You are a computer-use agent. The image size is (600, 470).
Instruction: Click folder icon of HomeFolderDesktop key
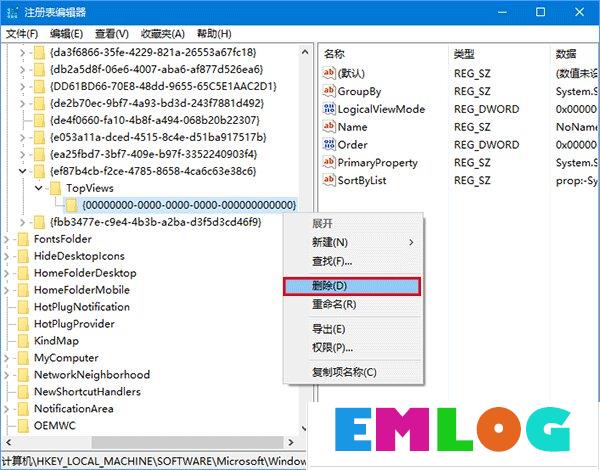click(x=23, y=273)
